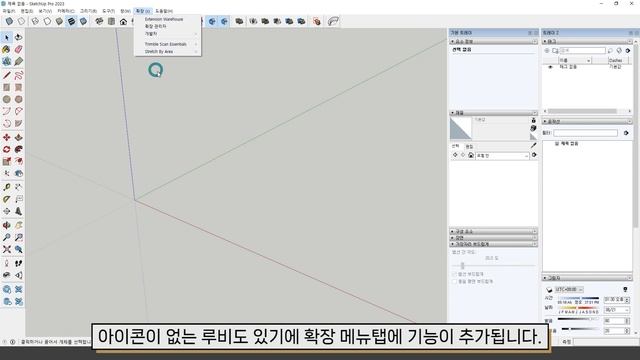
Task: Click the Eyedropper in Materials panel
Action: pyautogui.click(x=533, y=145)
